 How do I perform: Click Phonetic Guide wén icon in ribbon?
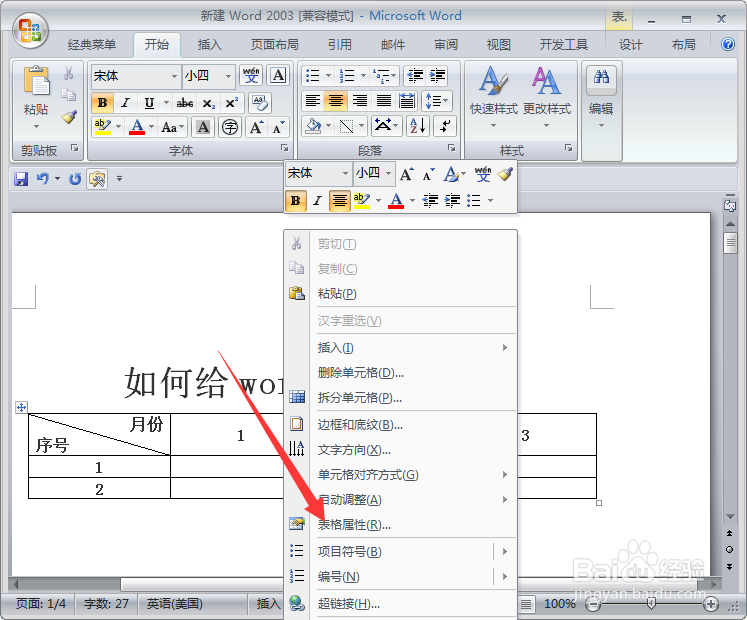click(251, 76)
